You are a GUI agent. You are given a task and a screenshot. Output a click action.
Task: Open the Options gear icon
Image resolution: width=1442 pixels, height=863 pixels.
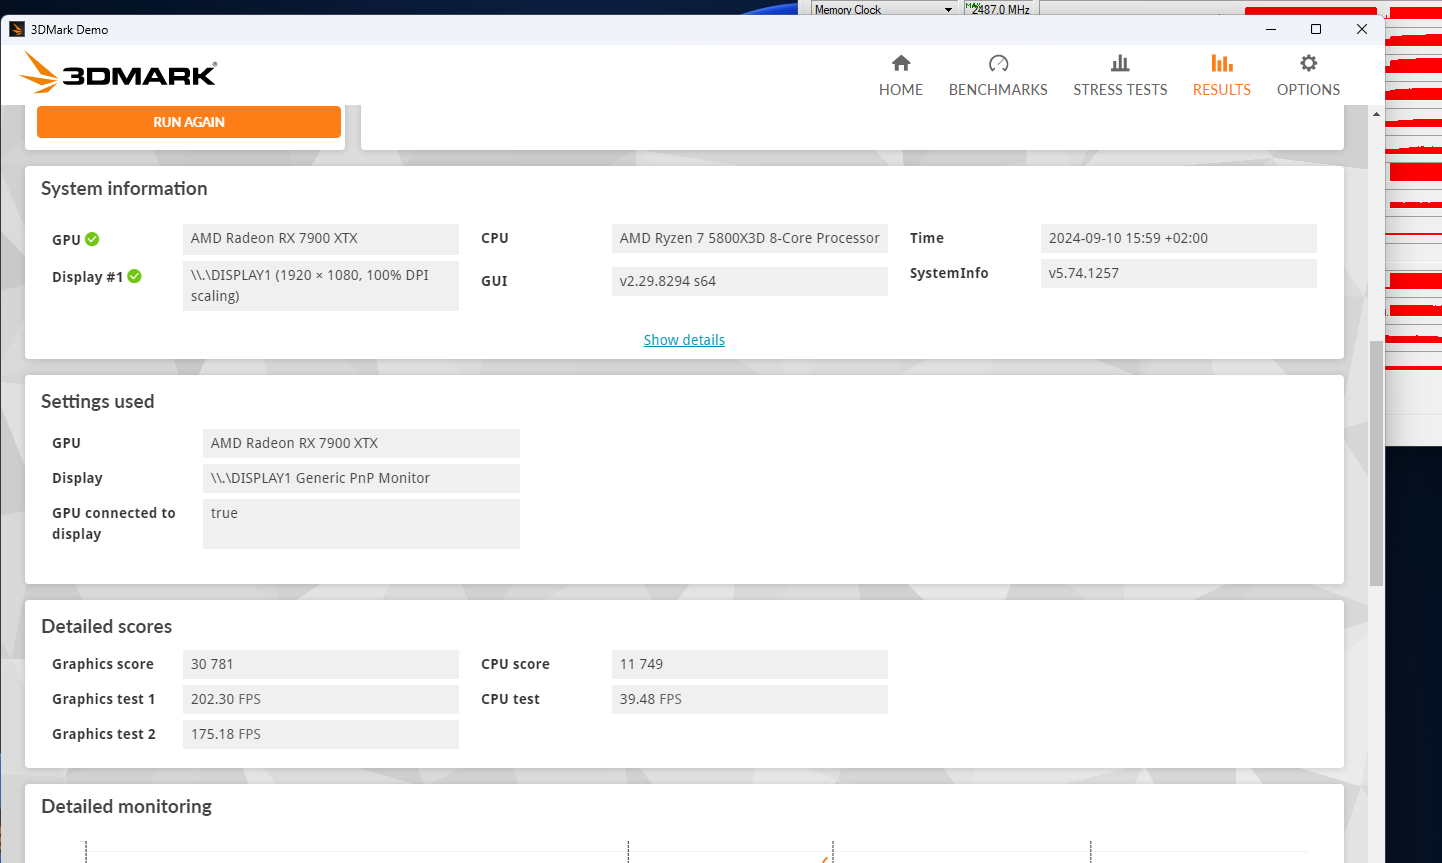pyautogui.click(x=1308, y=63)
